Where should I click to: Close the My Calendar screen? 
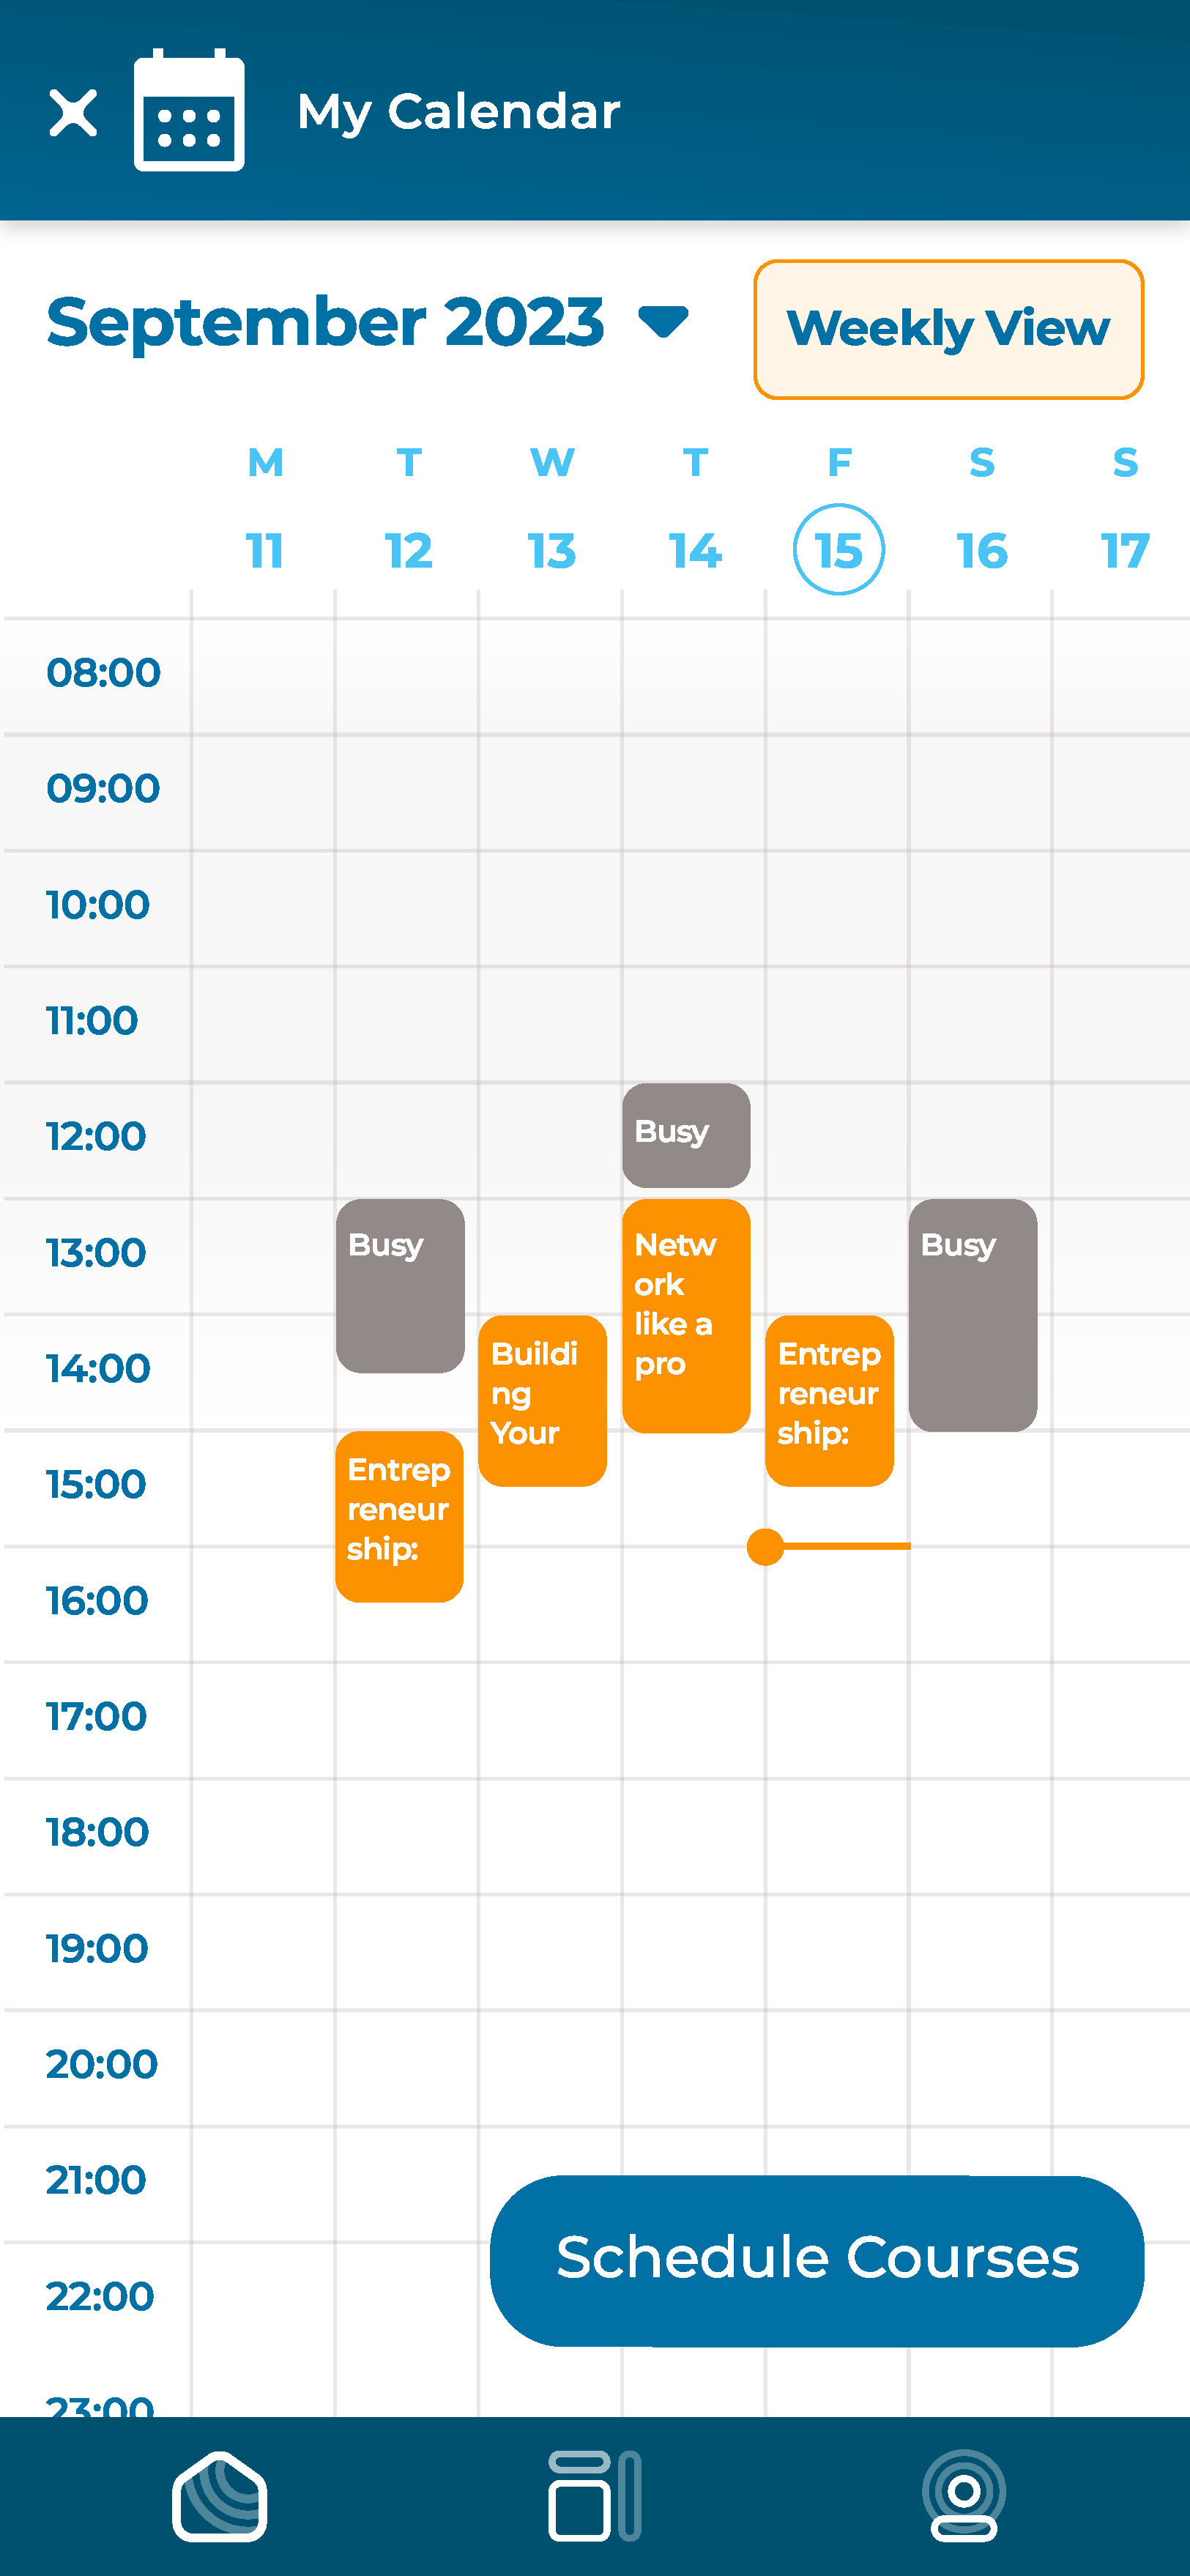coord(73,112)
